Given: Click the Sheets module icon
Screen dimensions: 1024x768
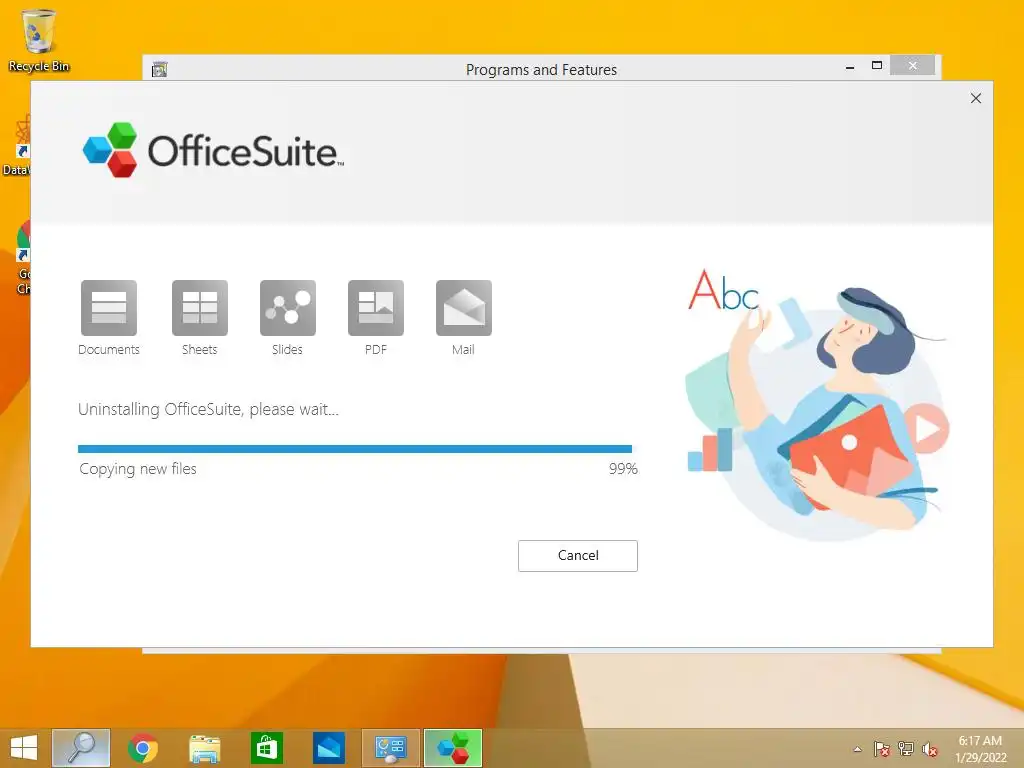Looking at the screenshot, I should tap(200, 308).
